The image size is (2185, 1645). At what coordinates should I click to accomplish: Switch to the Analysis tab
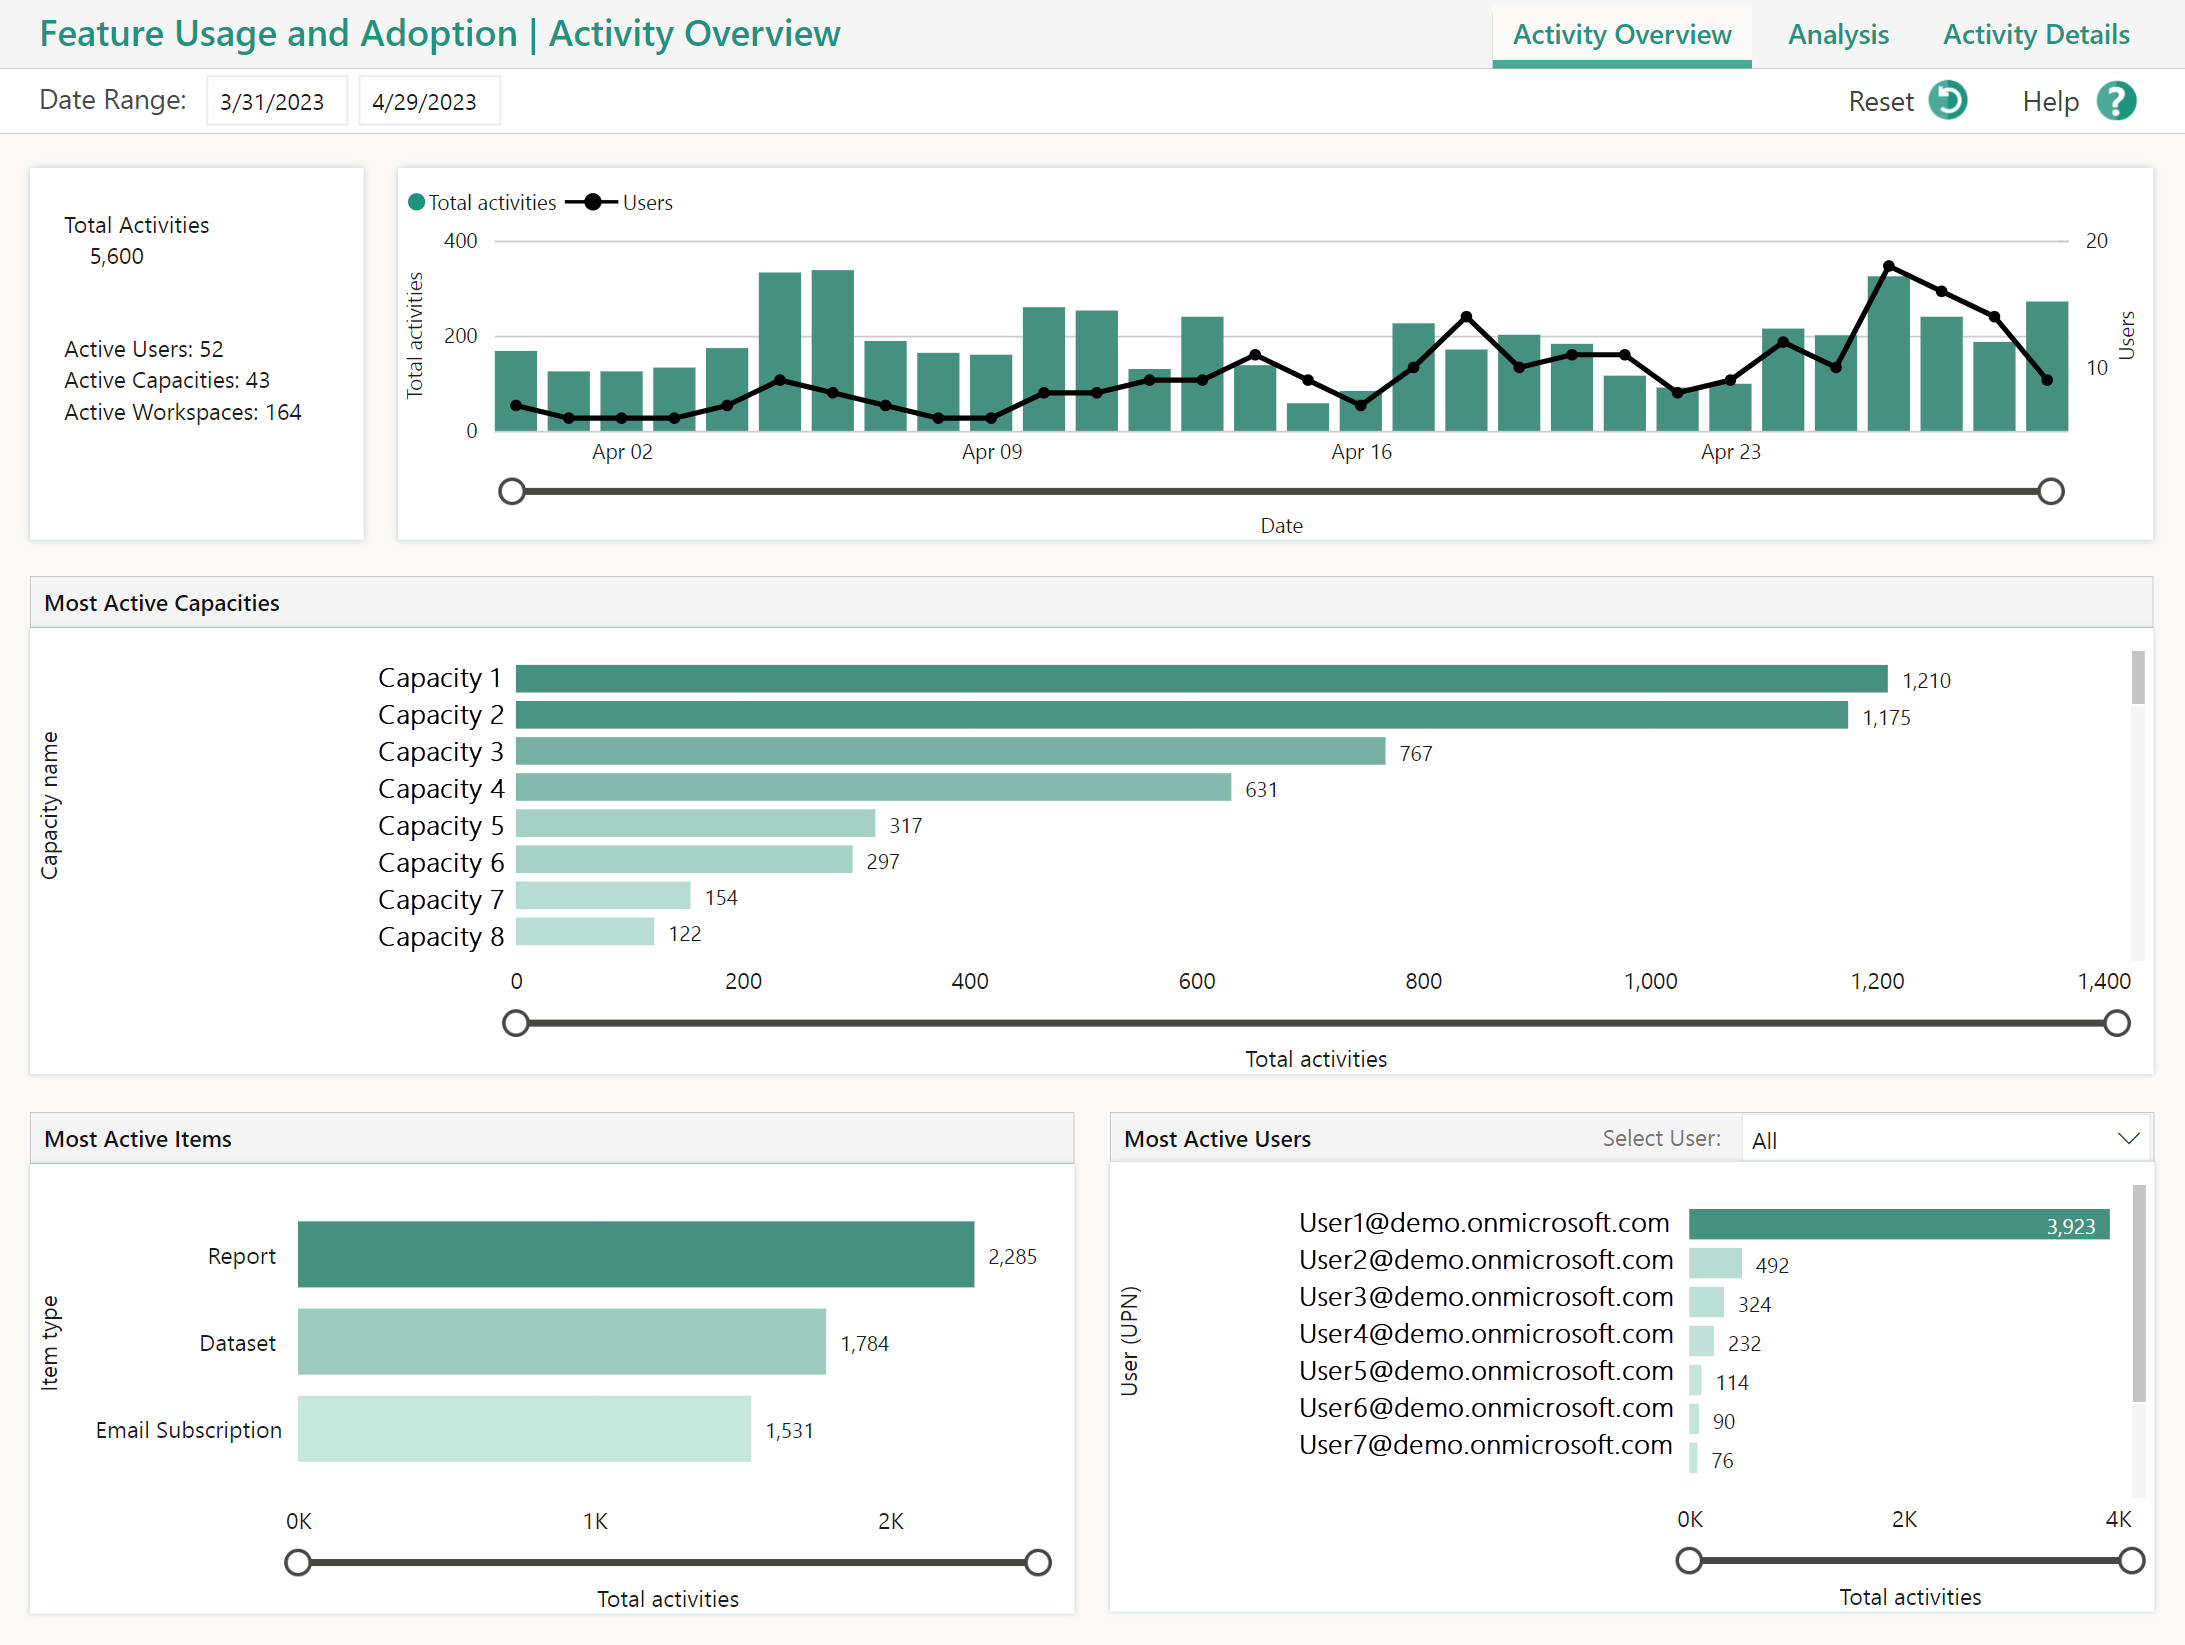click(x=1834, y=31)
